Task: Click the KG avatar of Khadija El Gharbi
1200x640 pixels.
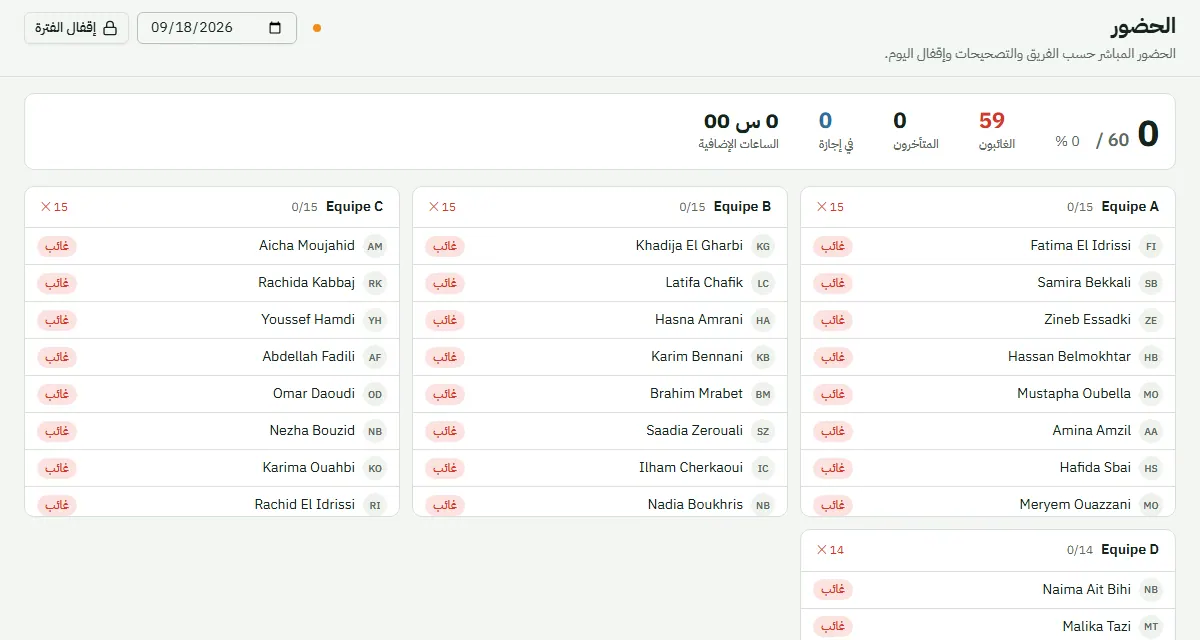Action: 763,246
